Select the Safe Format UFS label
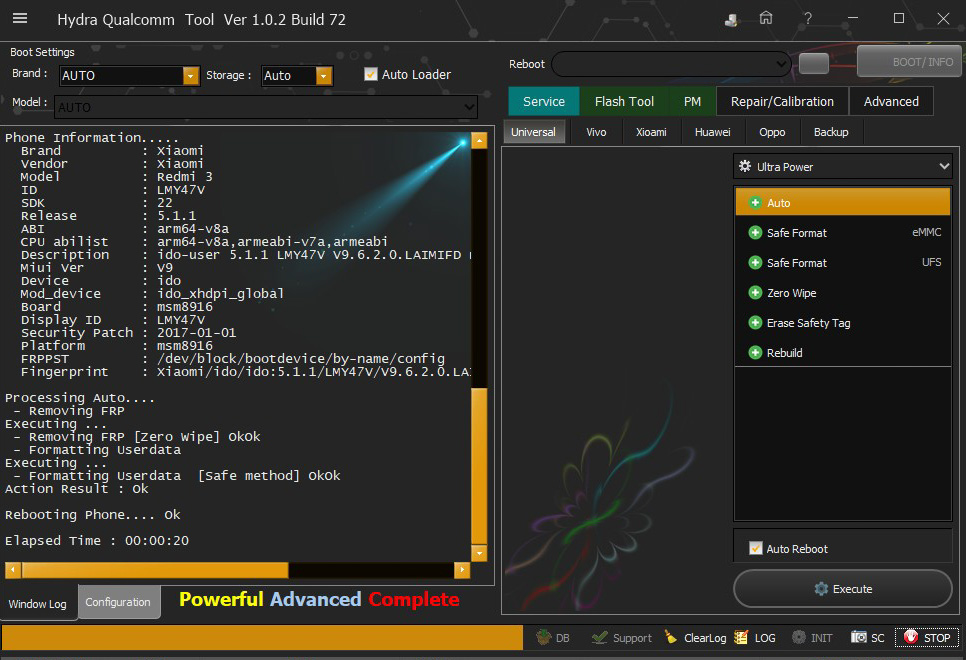Screen dimensions: 966x660 (x=797, y=263)
